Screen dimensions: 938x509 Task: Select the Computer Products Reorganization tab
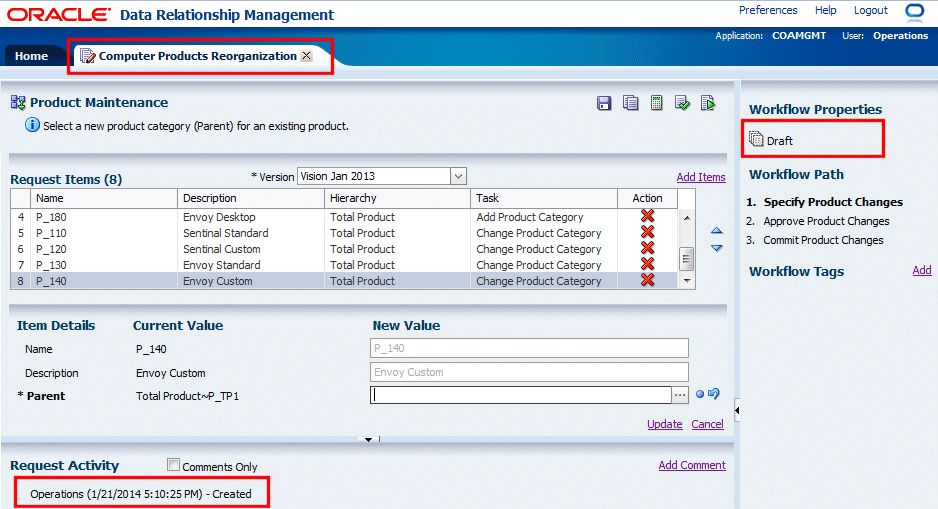click(197, 56)
